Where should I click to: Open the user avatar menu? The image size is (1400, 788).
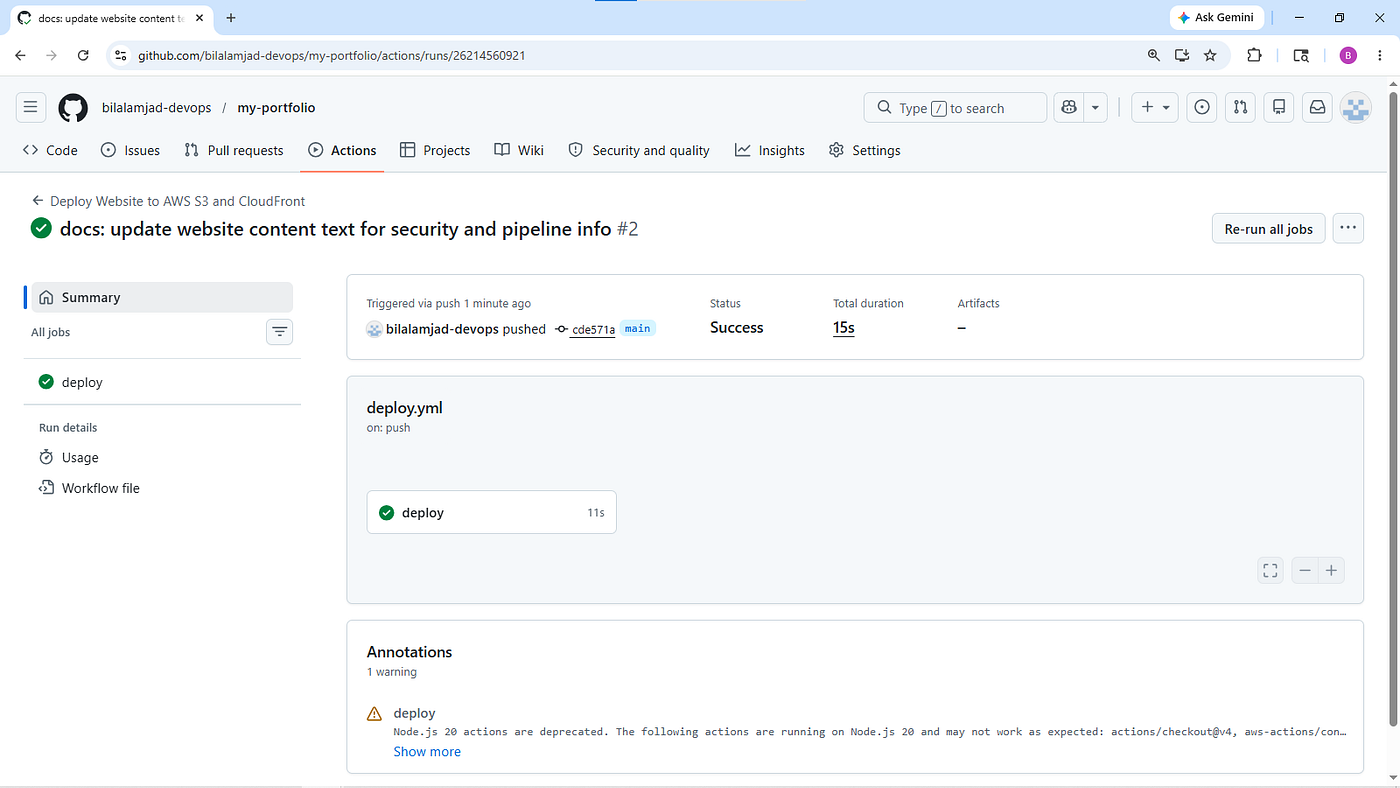(1355, 108)
